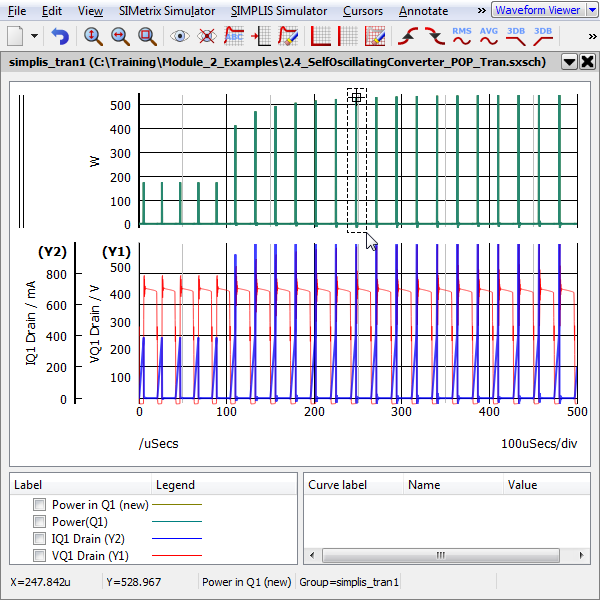Click the new graph sheet icon
The image size is (600, 600).
tap(16, 36)
